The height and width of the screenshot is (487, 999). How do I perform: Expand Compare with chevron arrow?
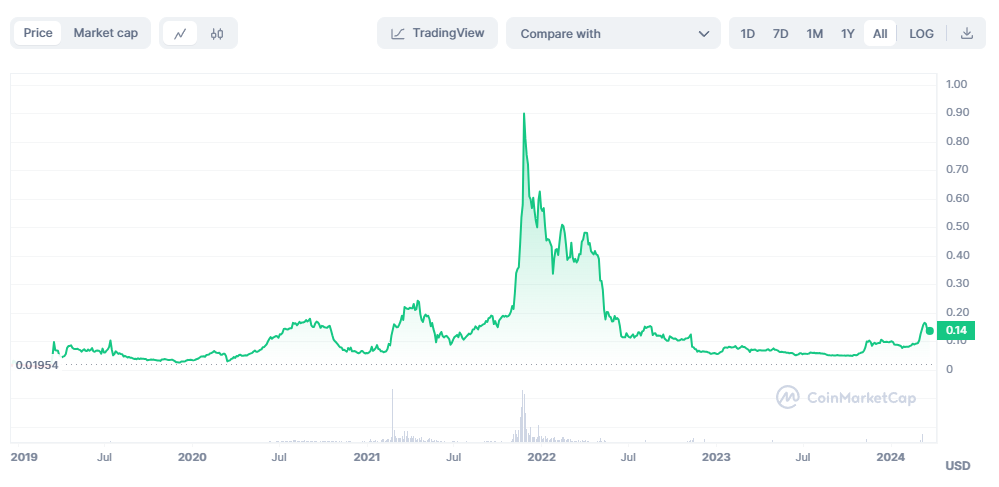(702, 33)
